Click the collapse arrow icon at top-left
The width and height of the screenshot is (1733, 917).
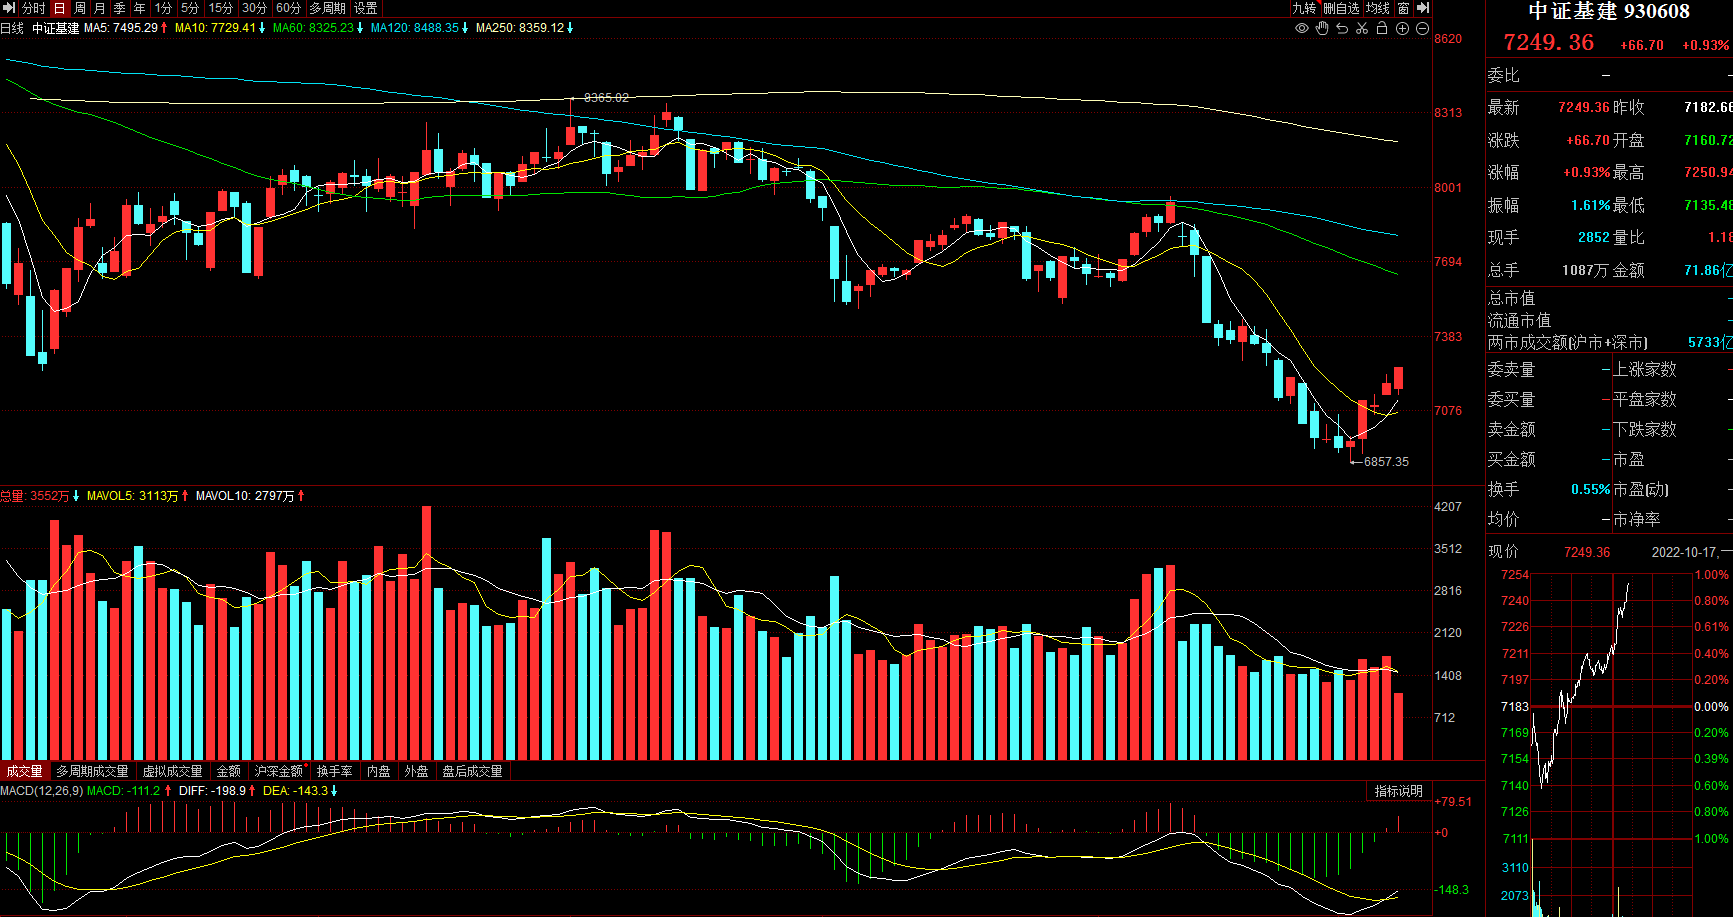point(9,8)
